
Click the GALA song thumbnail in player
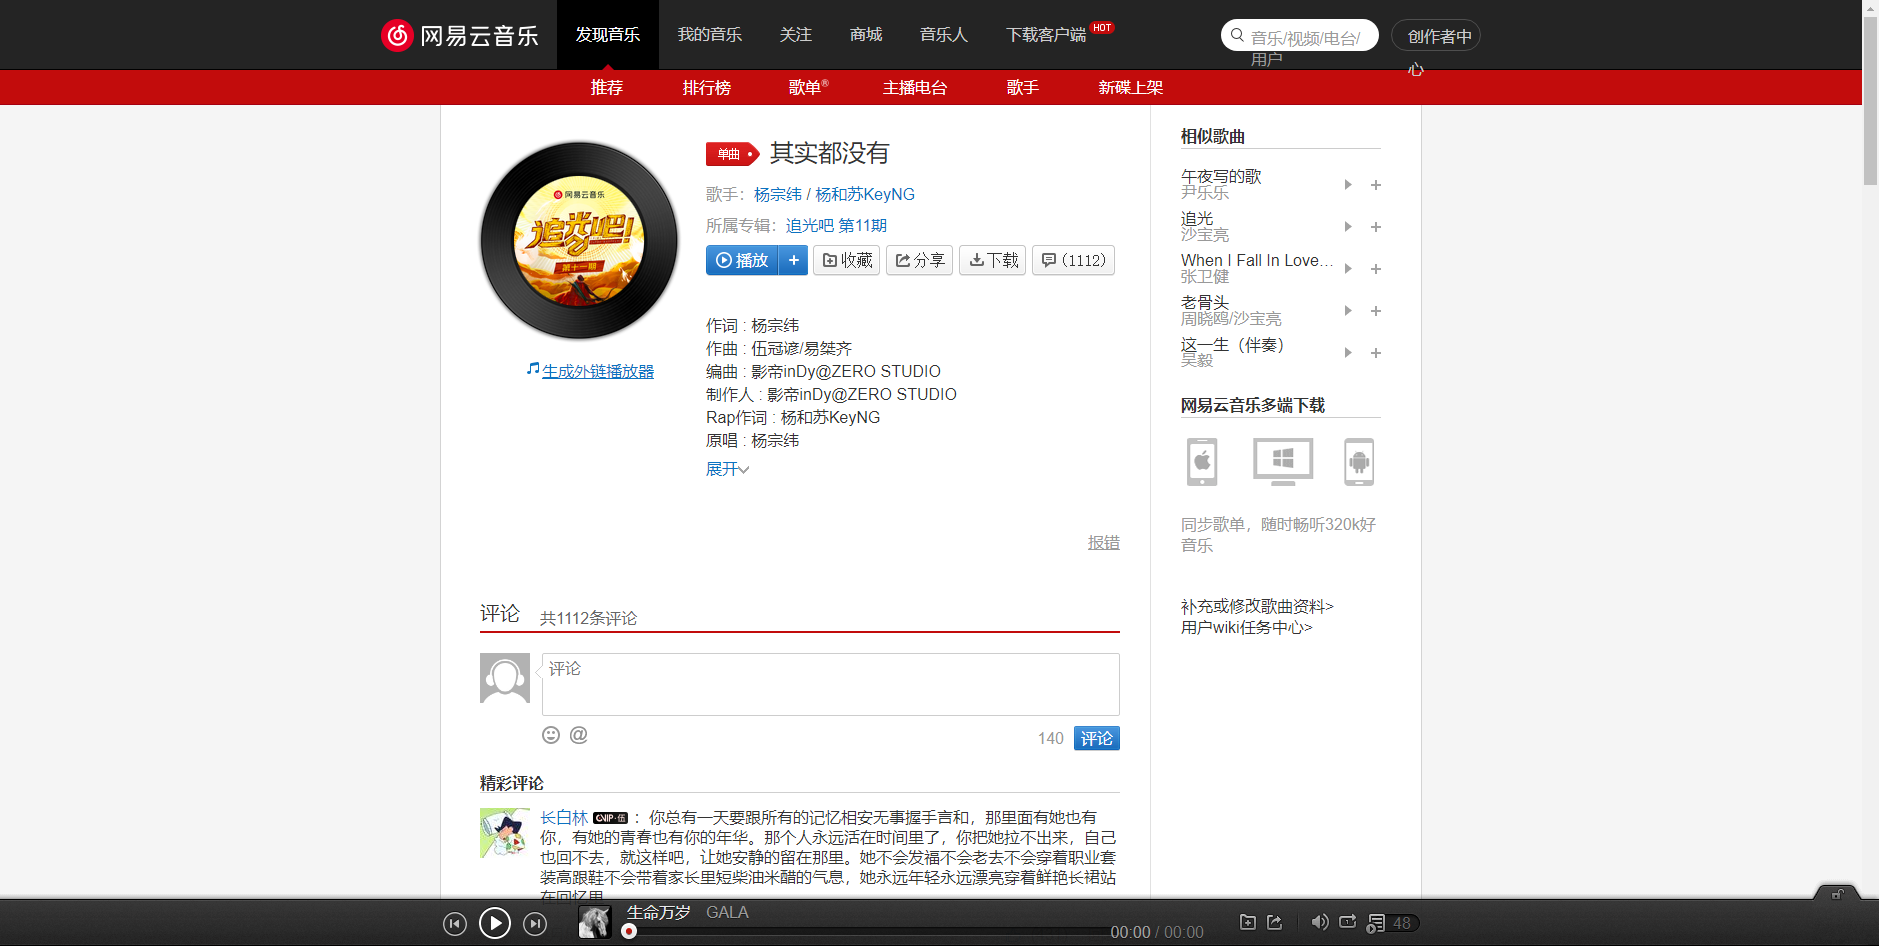(x=595, y=922)
